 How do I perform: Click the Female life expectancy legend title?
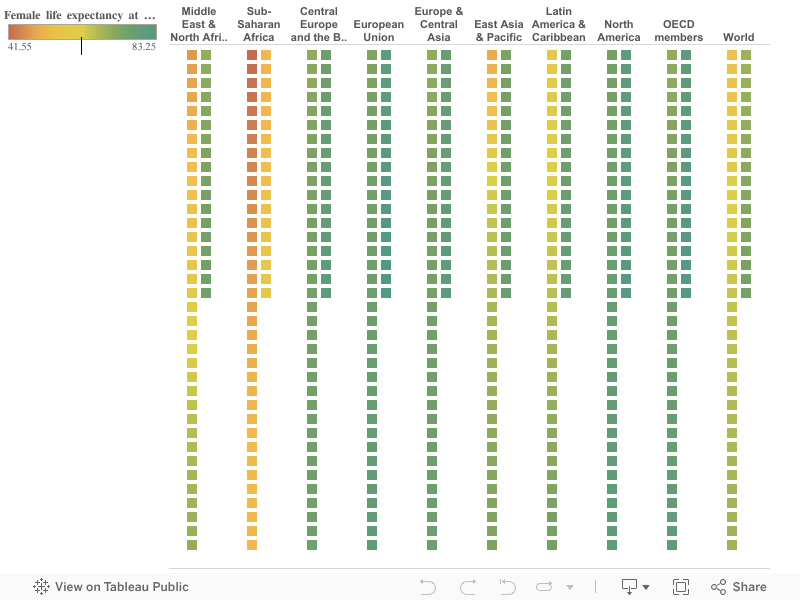(x=80, y=15)
